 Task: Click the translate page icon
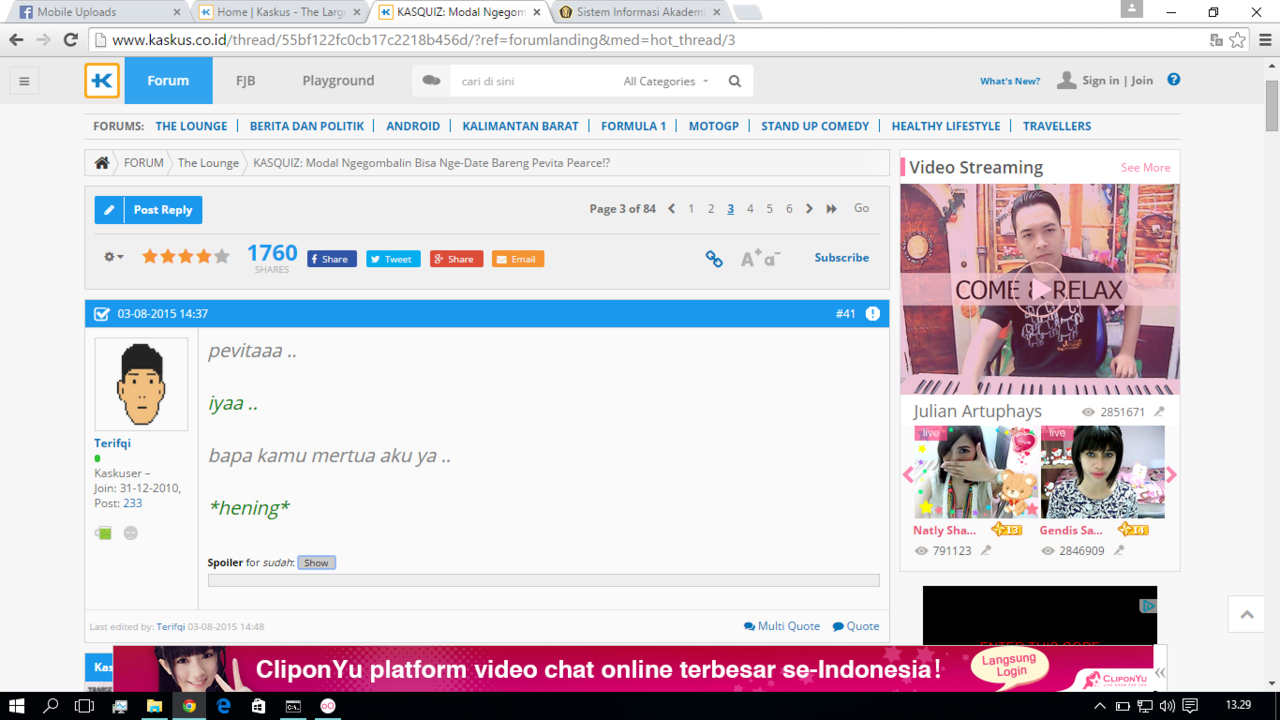pyautogui.click(x=1216, y=40)
